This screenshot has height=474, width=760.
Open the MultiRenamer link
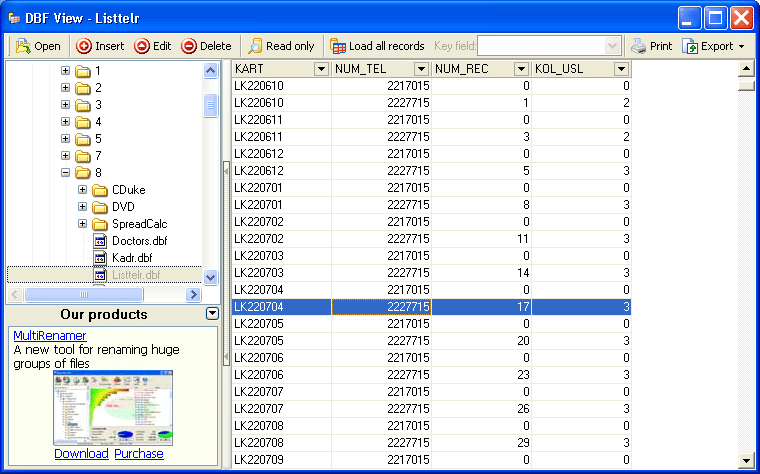(50, 335)
